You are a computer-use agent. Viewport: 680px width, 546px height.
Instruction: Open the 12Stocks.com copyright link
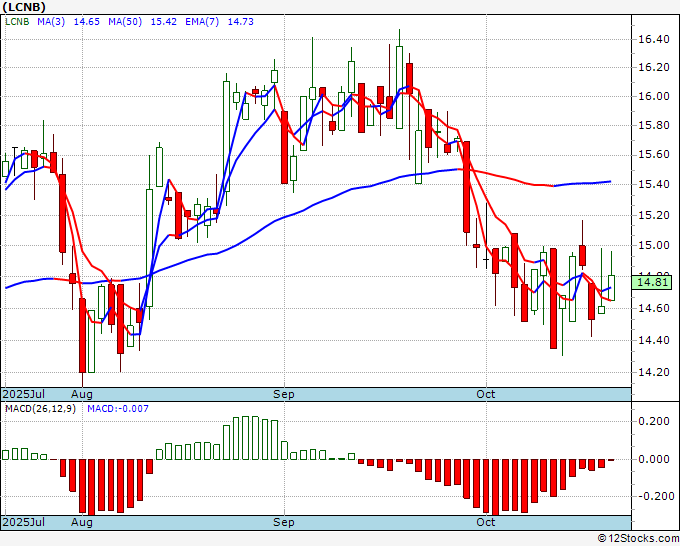(638, 539)
